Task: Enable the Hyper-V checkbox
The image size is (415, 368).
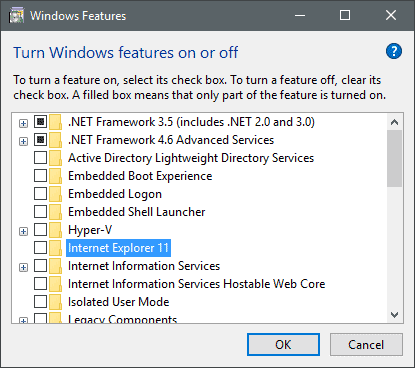Action: tap(40, 230)
